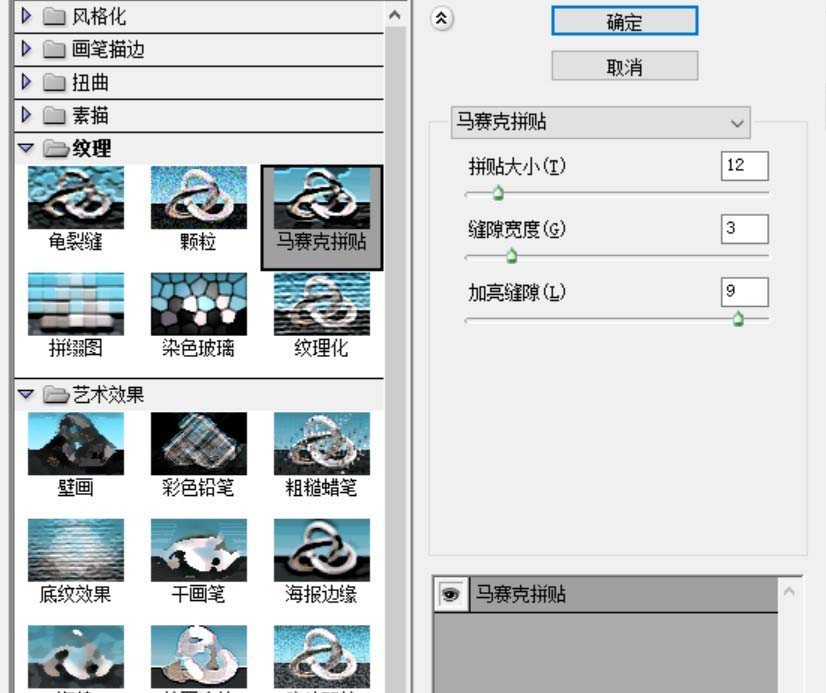Select the 染色玻璃 filter thumbnail

[199, 304]
